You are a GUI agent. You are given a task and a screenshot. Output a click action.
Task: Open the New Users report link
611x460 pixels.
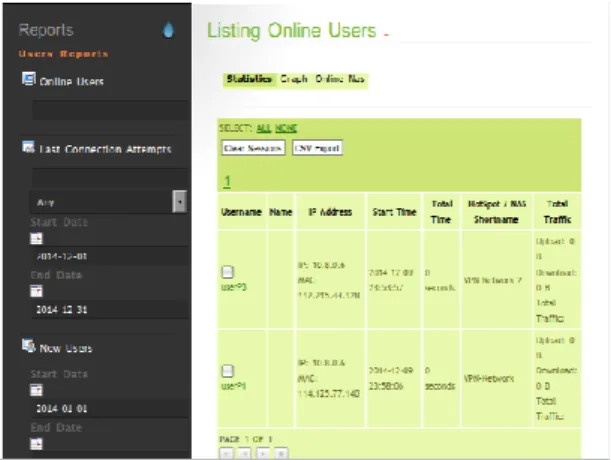(x=66, y=348)
